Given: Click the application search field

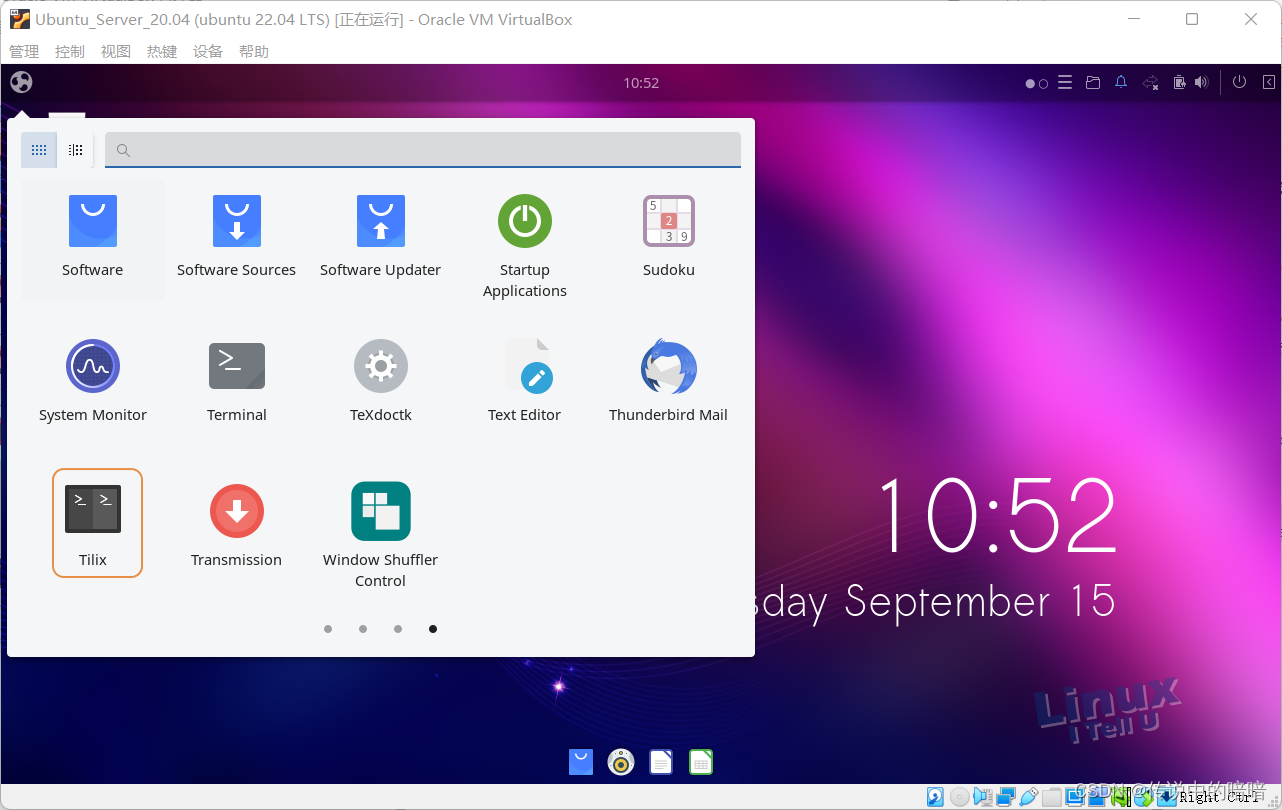Looking at the screenshot, I should point(423,150).
